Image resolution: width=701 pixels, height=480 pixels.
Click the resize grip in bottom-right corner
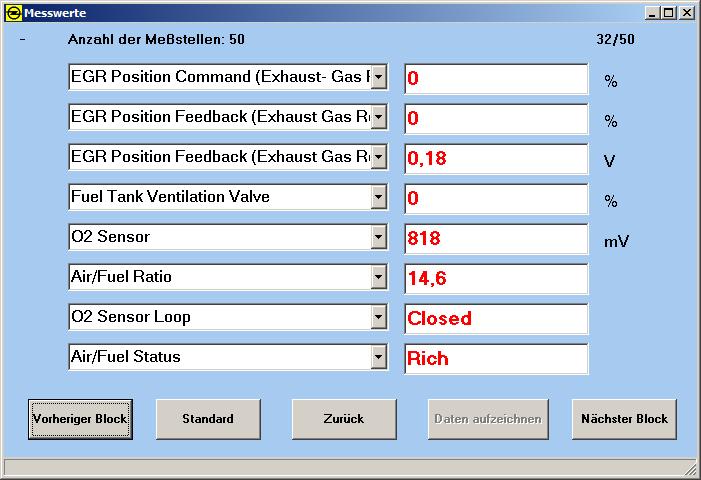pyautogui.click(x=690, y=469)
